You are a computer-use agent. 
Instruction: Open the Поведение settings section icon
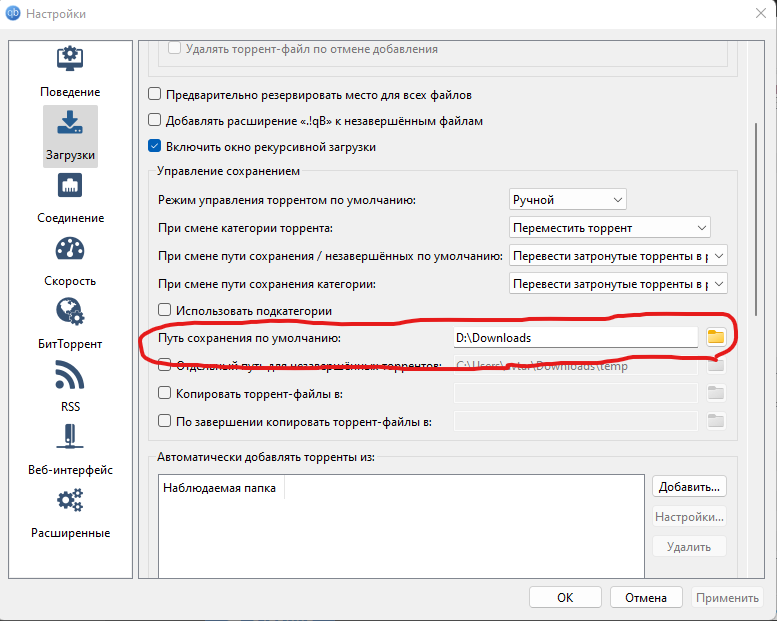click(70, 58)
